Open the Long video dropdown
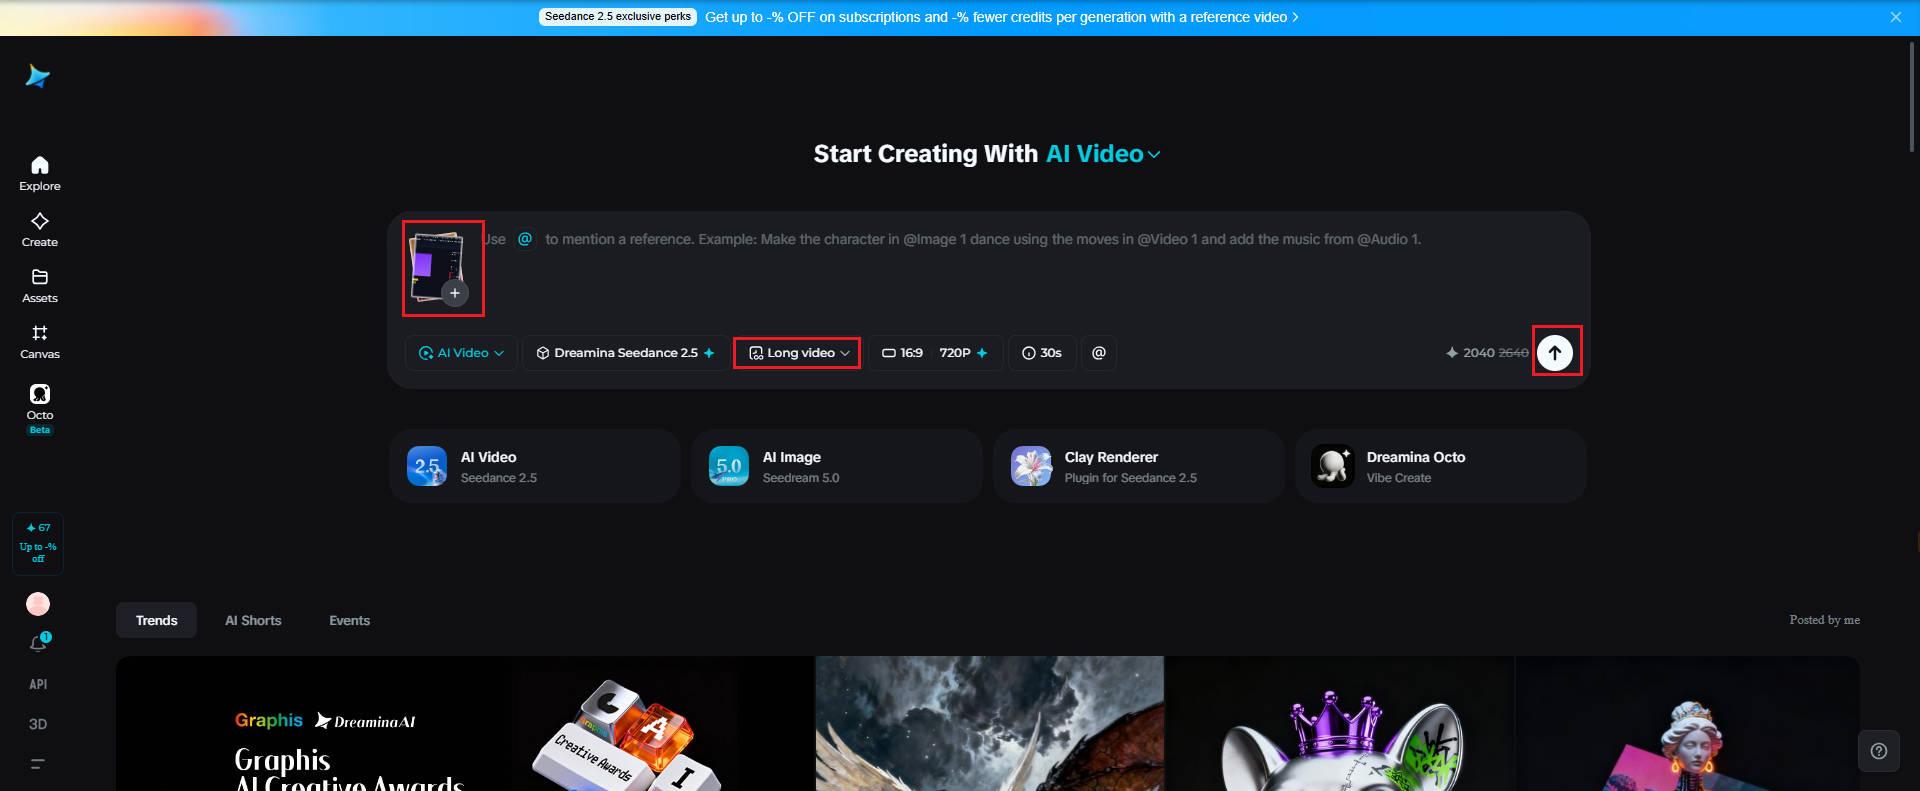Viewport: 1920px width, 791px height. [798, 353]
